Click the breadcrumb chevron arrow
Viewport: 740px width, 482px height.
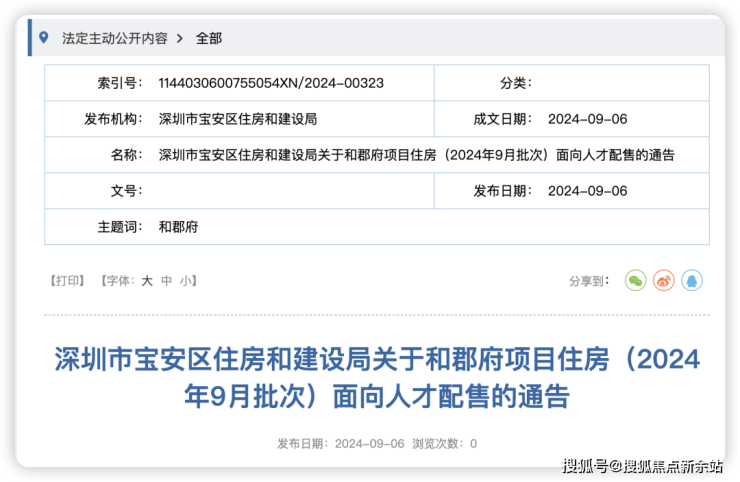180,38
